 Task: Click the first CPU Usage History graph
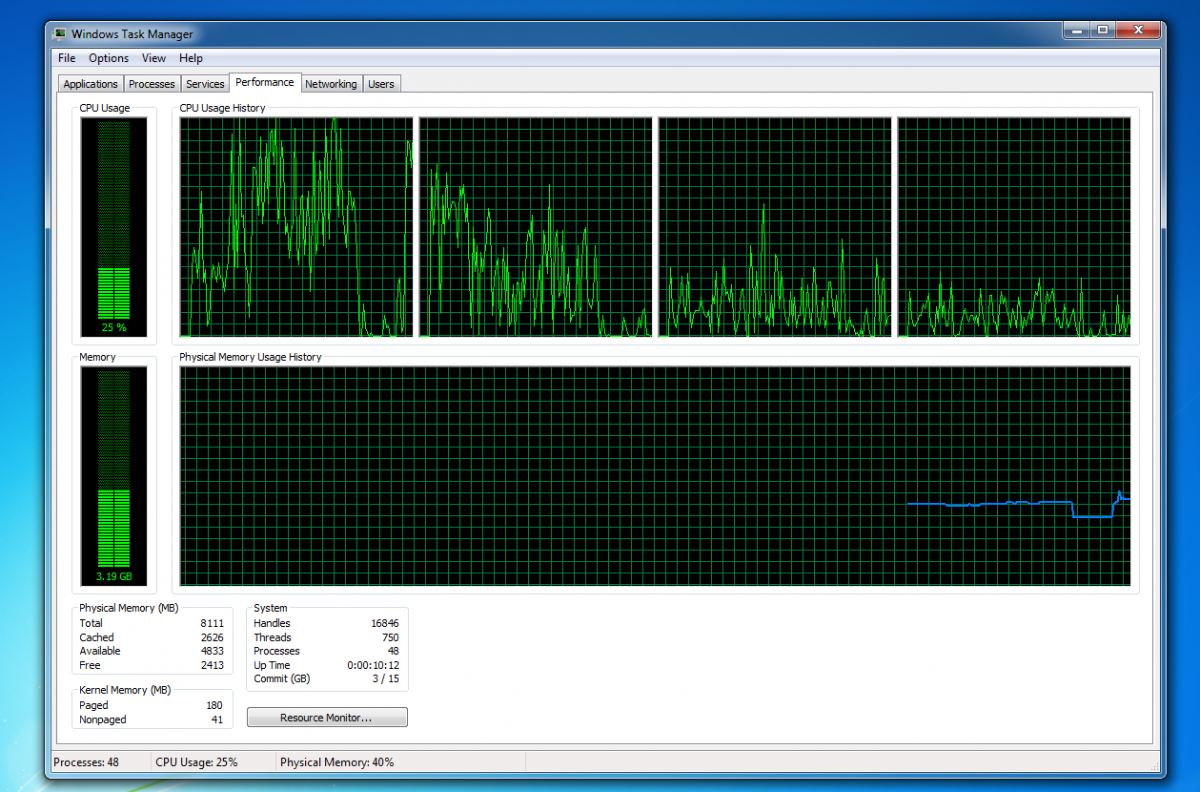[296, 227]
